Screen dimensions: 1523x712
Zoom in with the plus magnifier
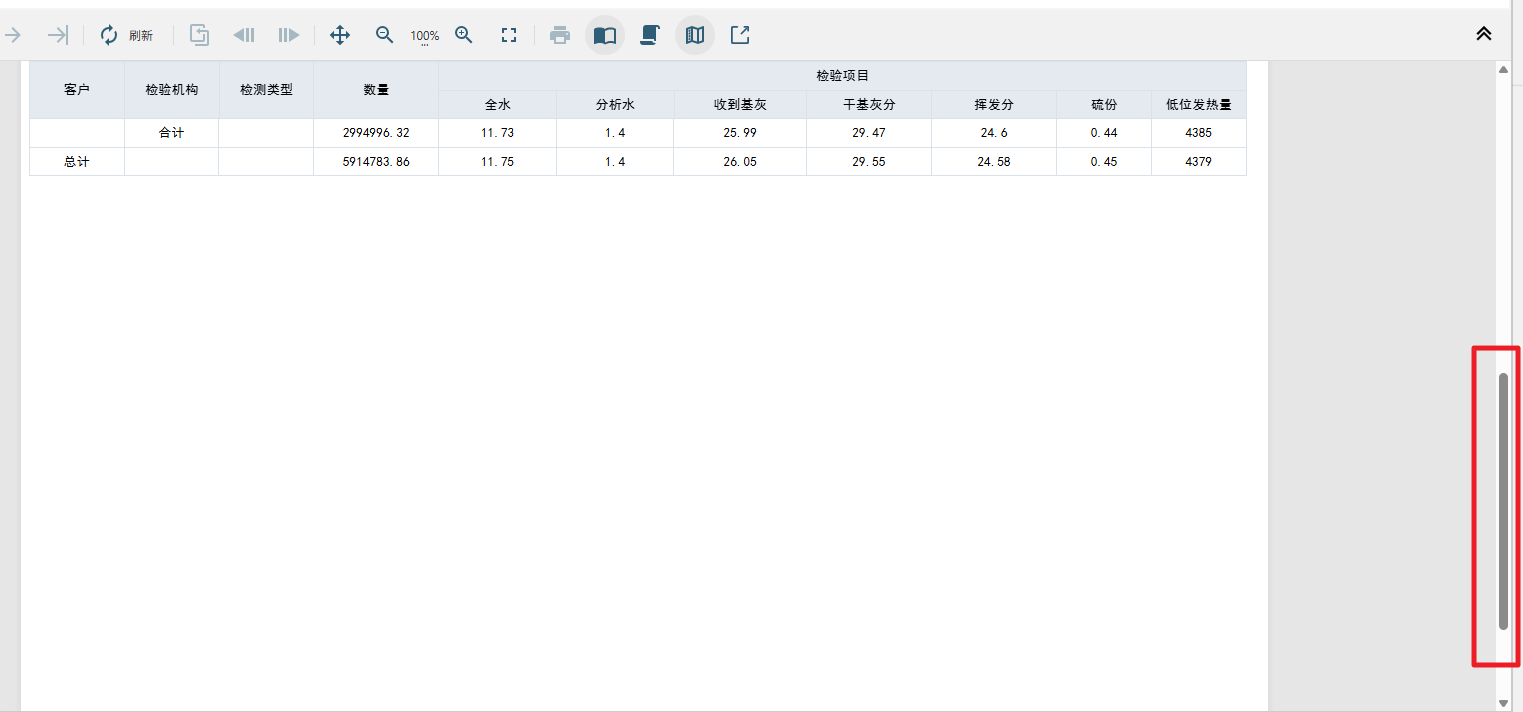(x=464, y=35)
